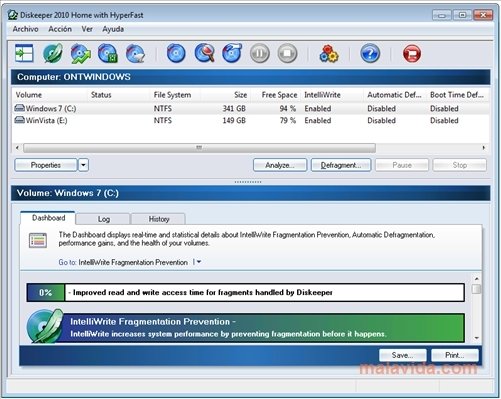The image size is (501, 399).
Task: Sort by the IntelliWrite column header
Action: click(332, 95)
